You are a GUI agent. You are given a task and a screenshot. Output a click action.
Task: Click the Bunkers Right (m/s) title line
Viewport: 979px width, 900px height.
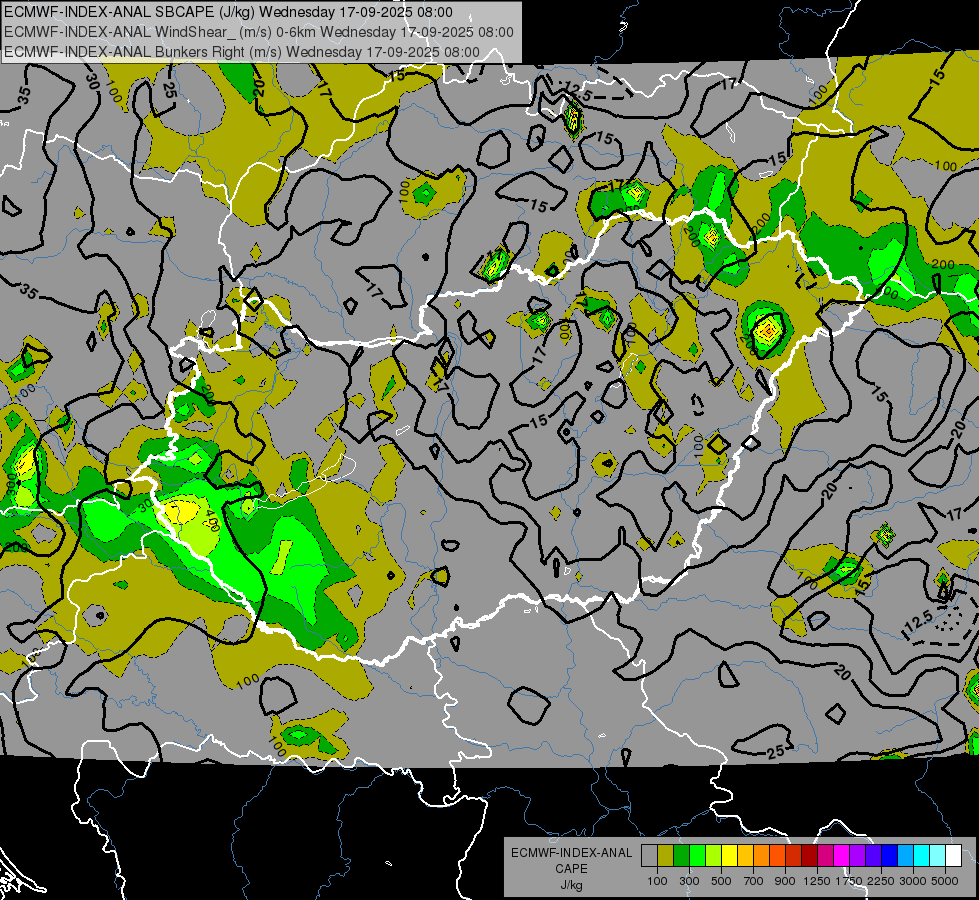point(242,52)
